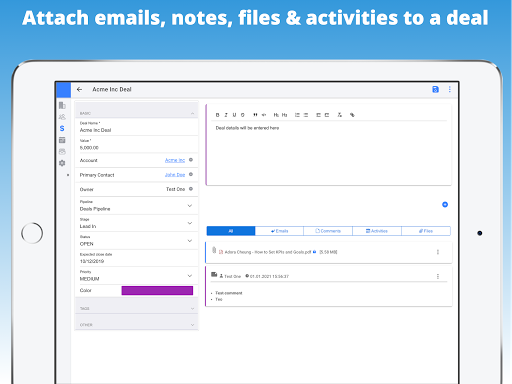
Task: Expand the Tags section
Action: point(137,308)
